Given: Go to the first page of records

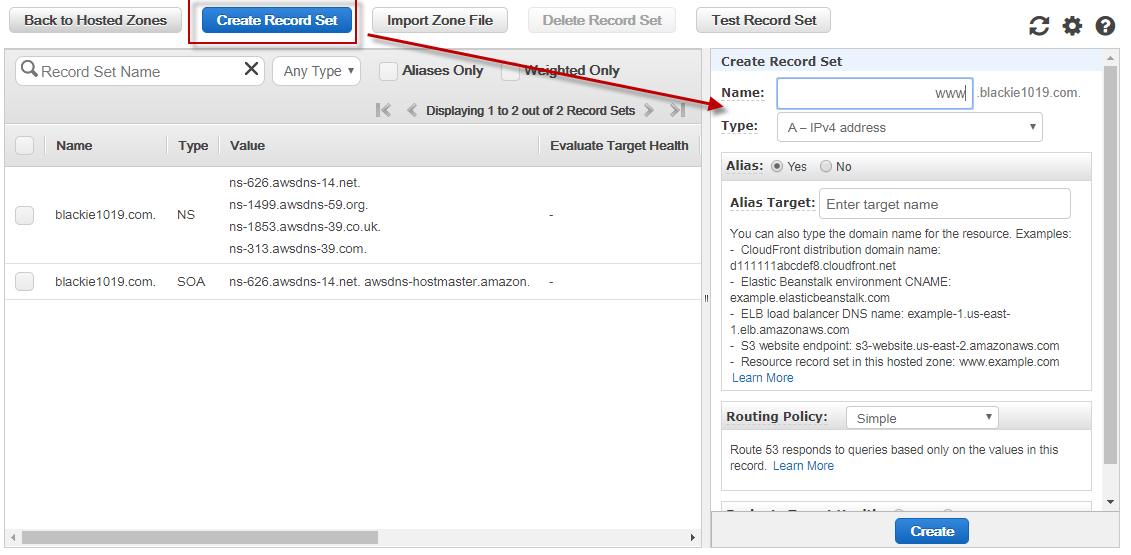Looking at the screenshot, I should [384, 111].
